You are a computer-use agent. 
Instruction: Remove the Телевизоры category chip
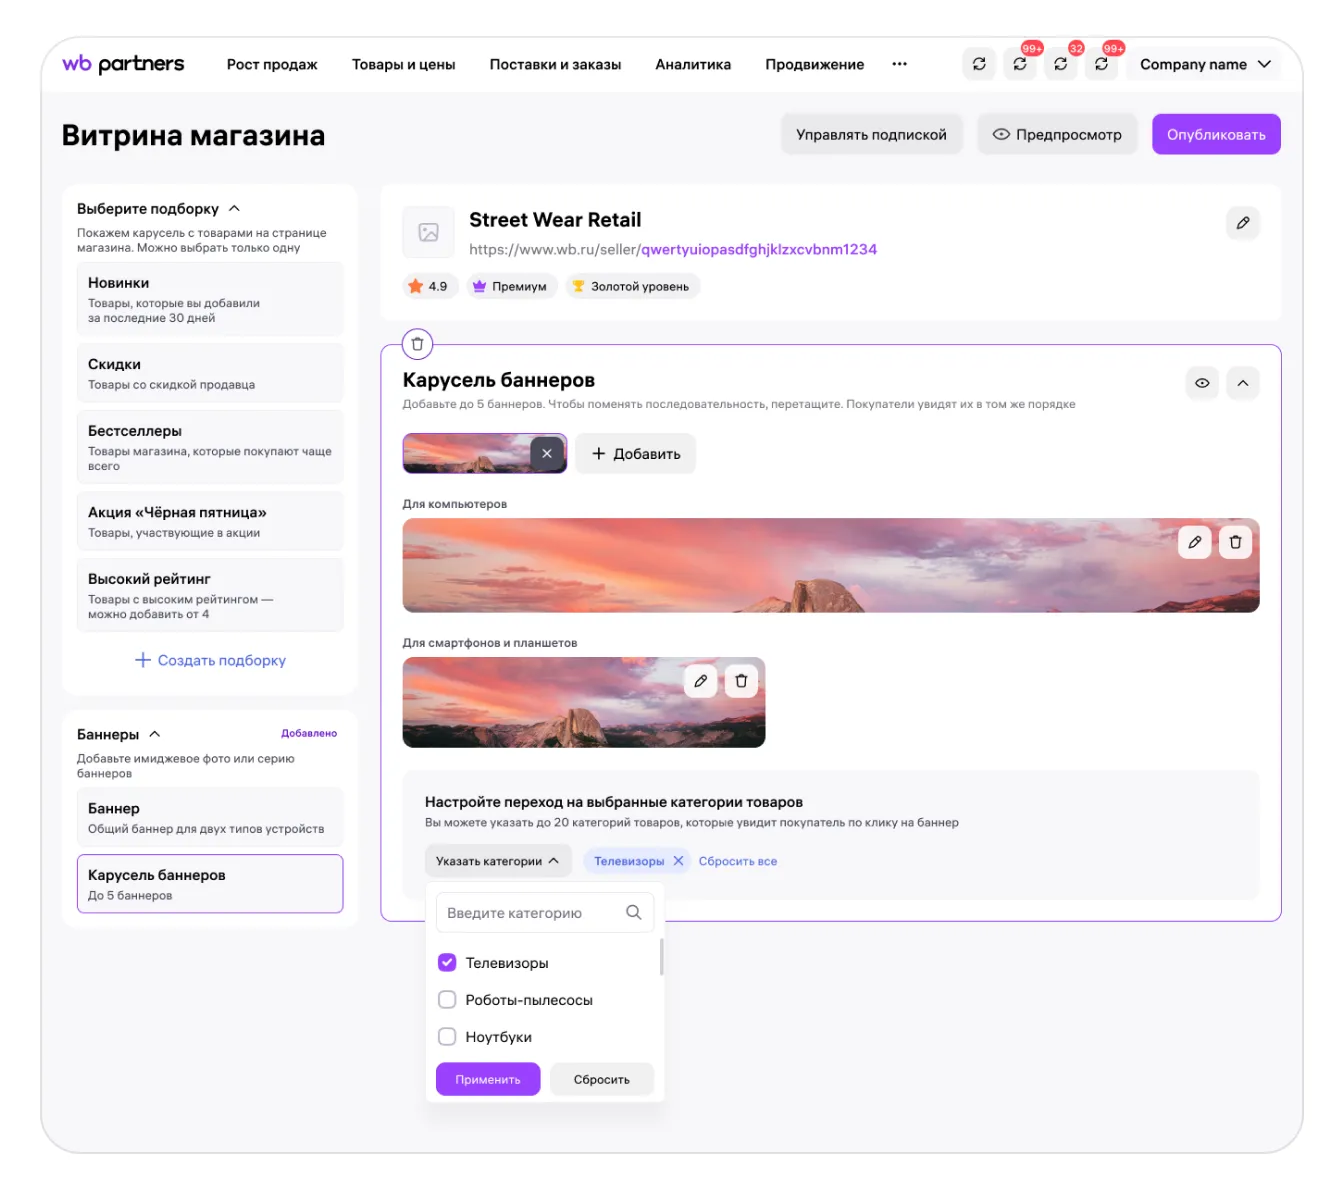[678, 861]
